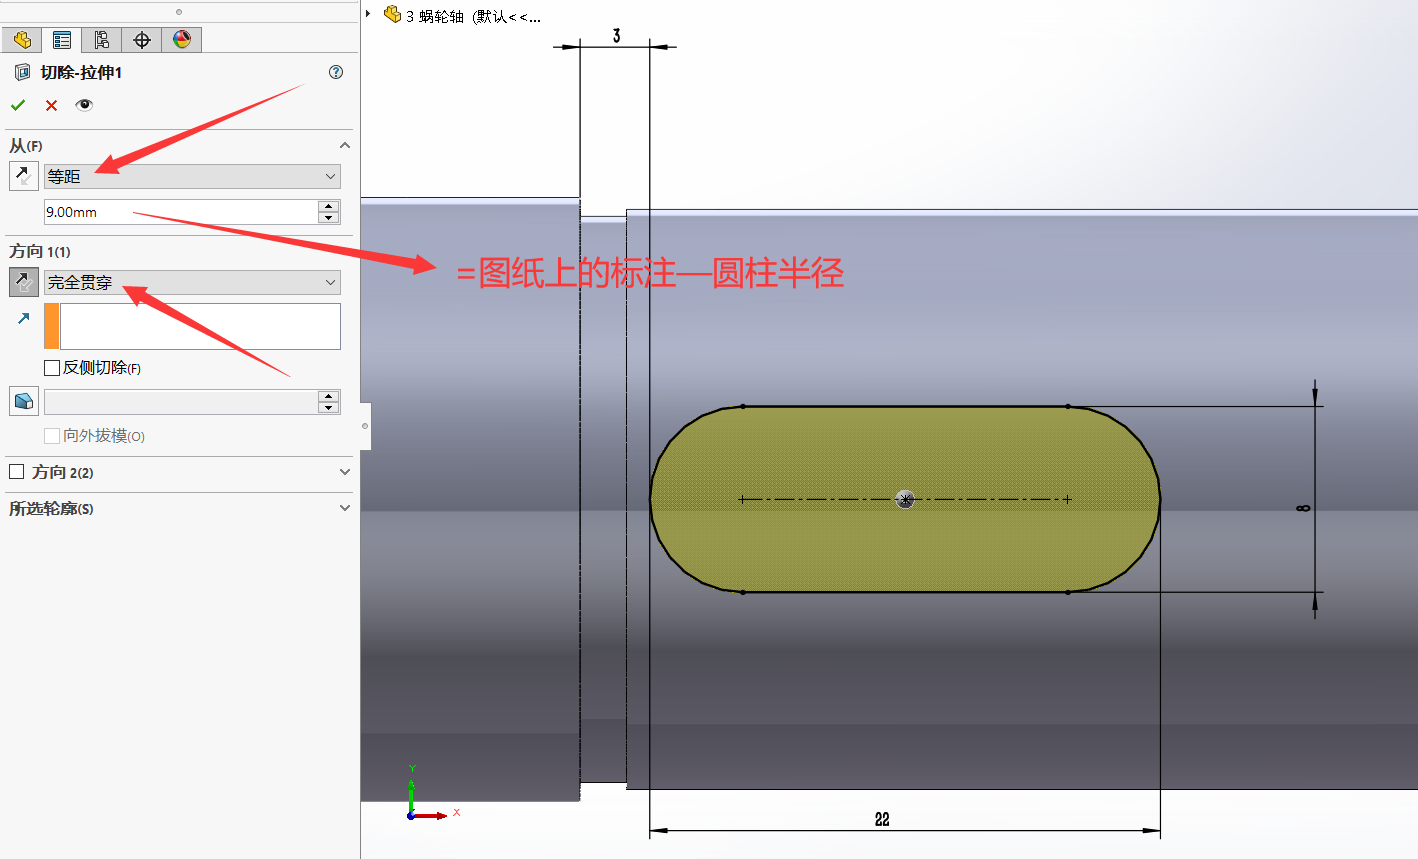
Task: Reverse direction next to 完全贯穿
Action: (x=23, y=282)
